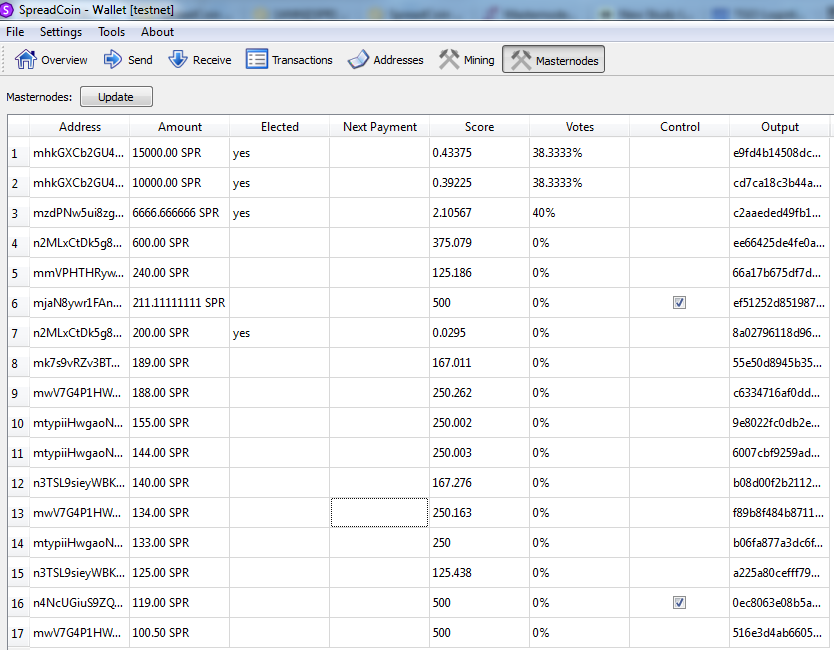Click score value 167.276
Image resolution: width=834 pixels, height=650 pixels.
[x=479, y=483]
